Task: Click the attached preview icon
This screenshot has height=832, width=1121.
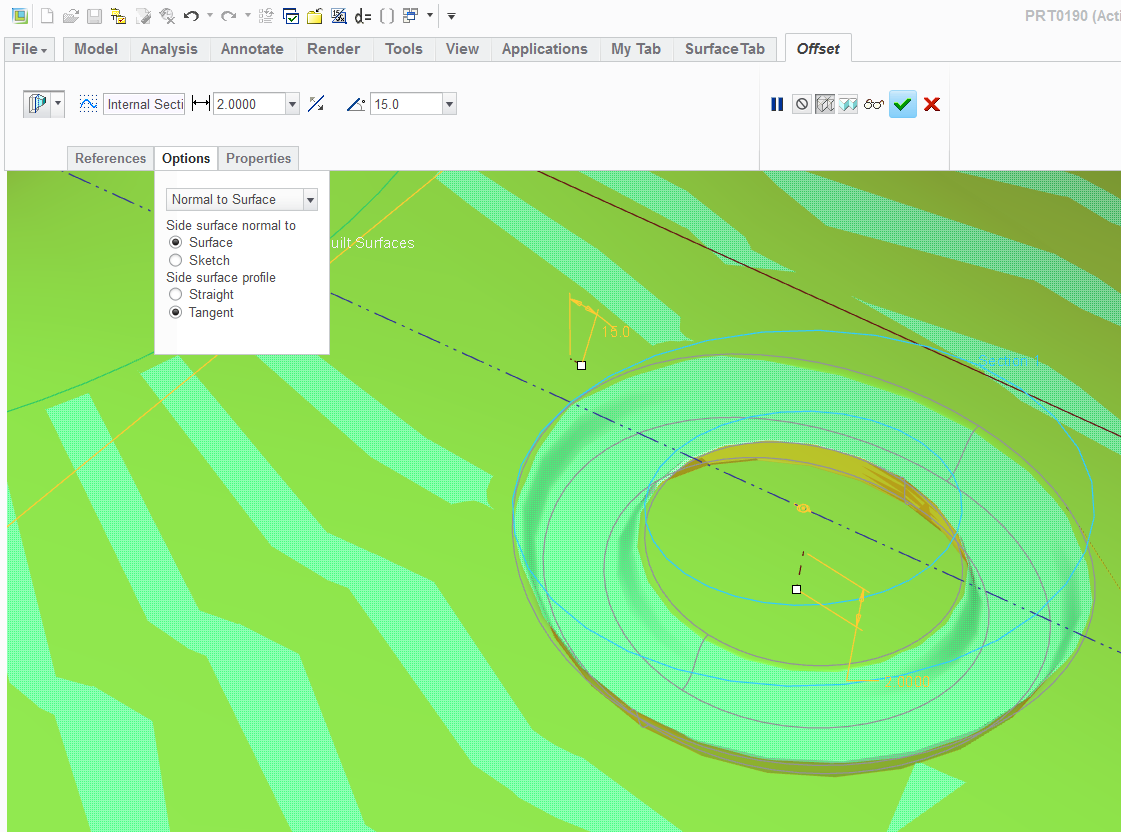Action: pos(848,104)
